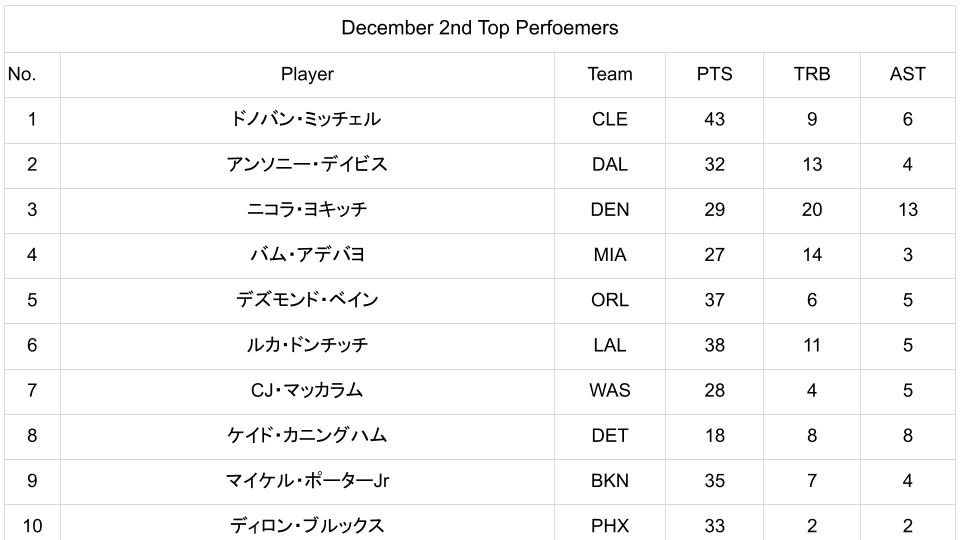Click the BKN team cell
Screen dimensions: 960x540
[609, 480]
